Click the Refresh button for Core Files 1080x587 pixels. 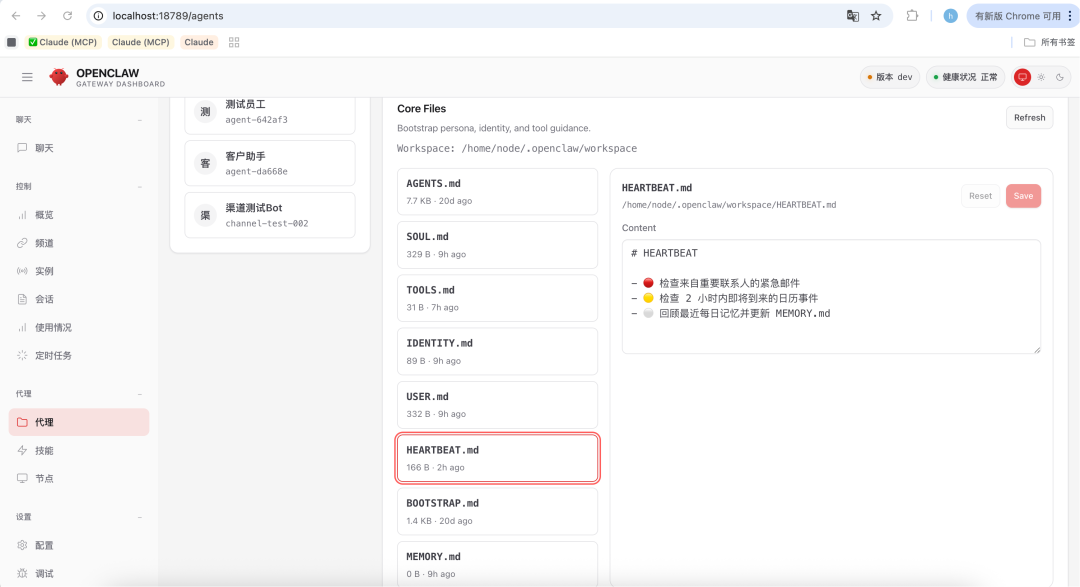point(1029,118)
